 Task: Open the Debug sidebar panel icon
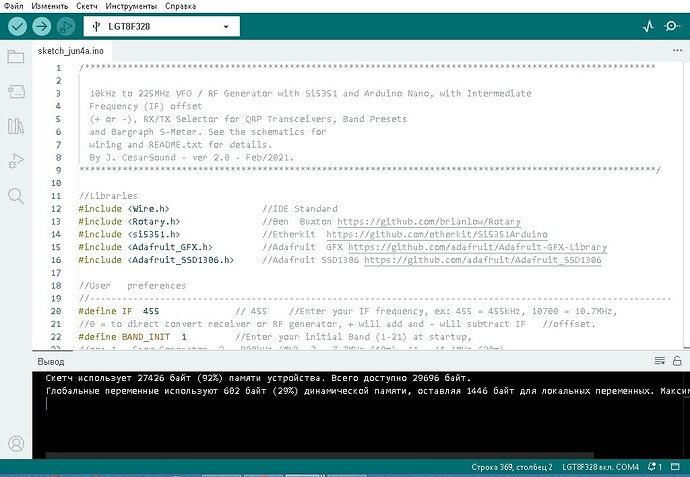(x=16, y=161)
